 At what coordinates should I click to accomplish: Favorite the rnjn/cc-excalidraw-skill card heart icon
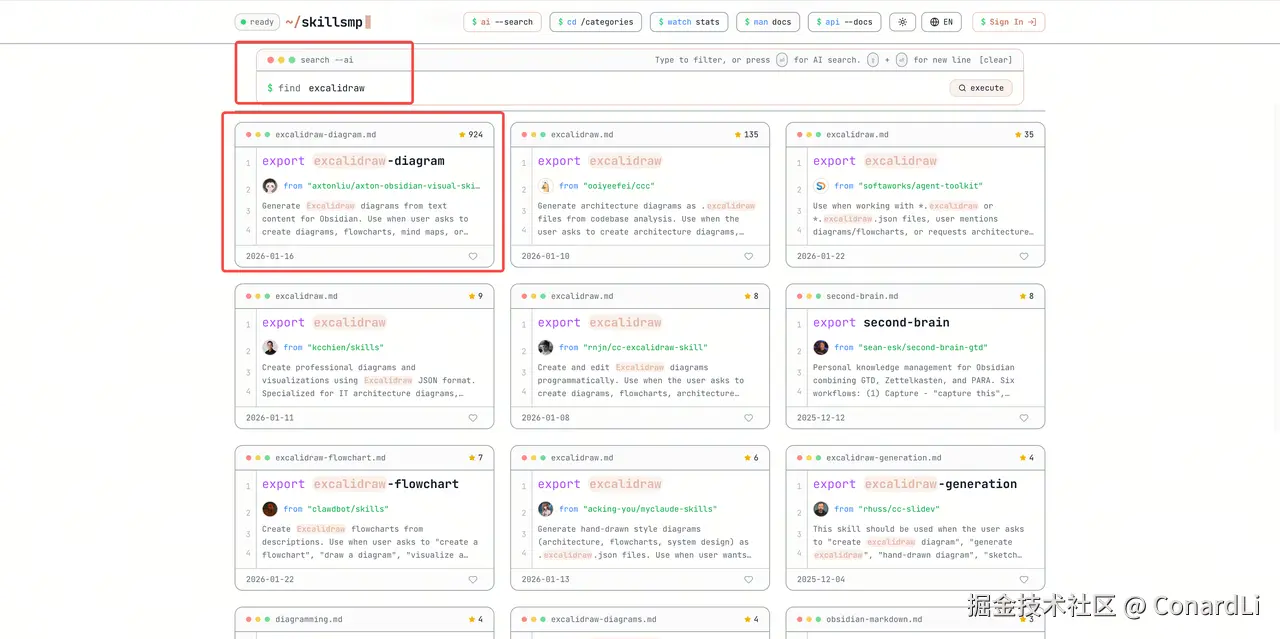(x=748, y=418)
